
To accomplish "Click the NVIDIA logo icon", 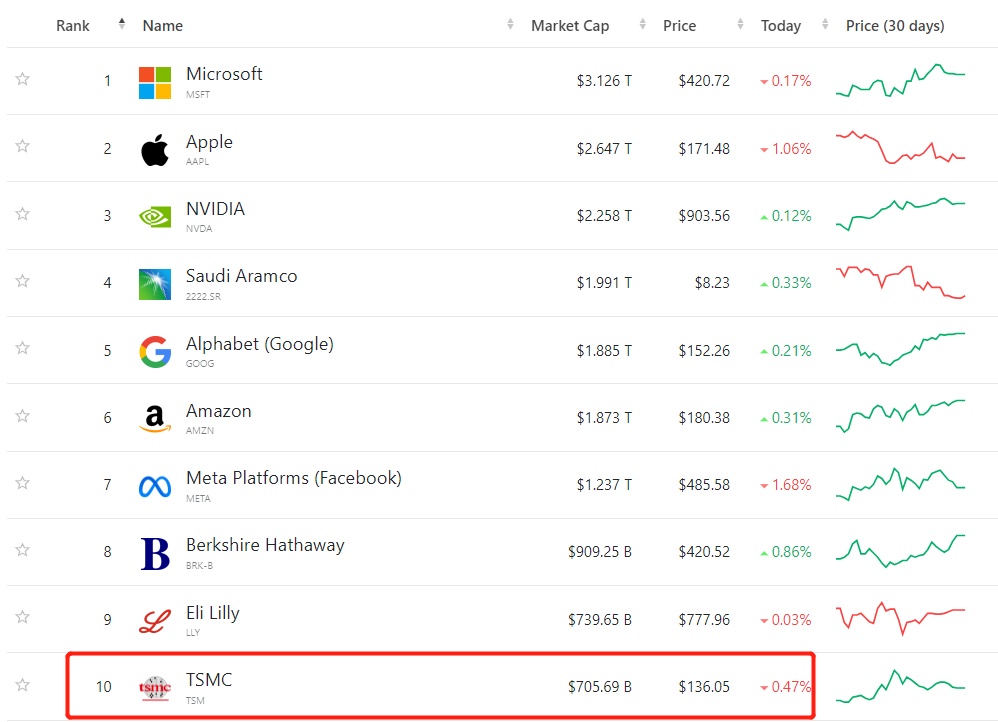I will point(155,216).
